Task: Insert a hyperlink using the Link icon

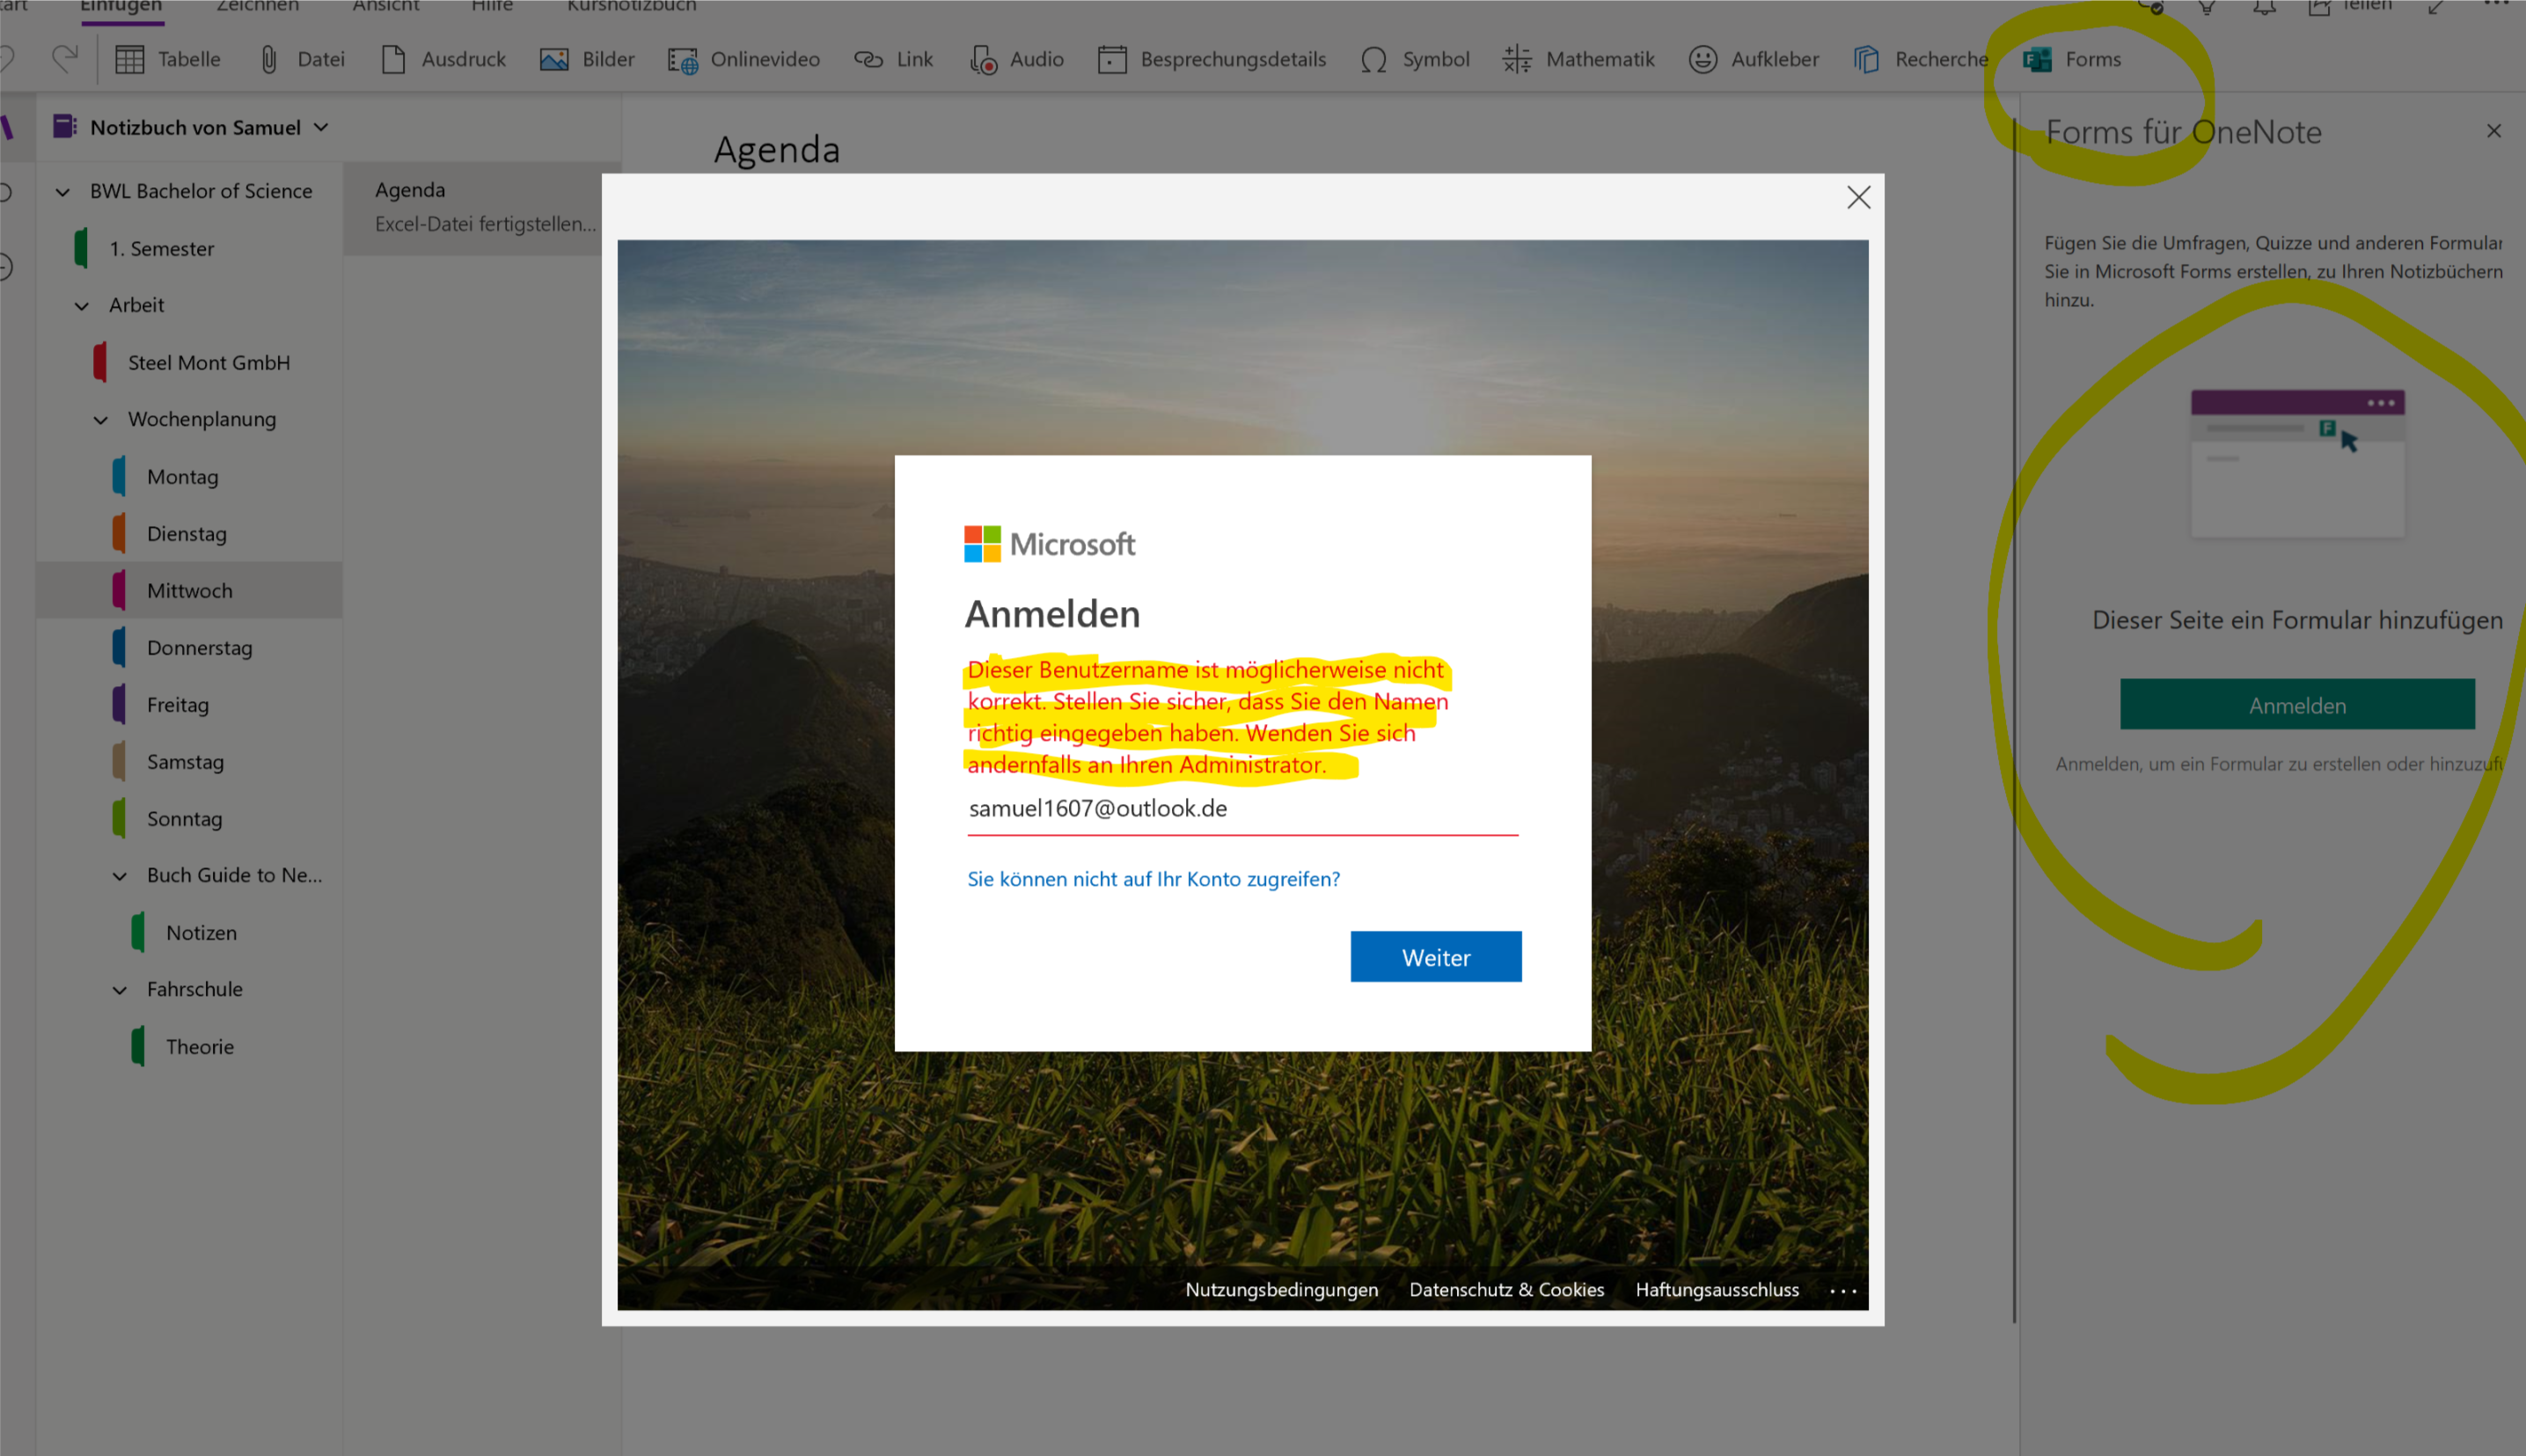Action: 893,59
